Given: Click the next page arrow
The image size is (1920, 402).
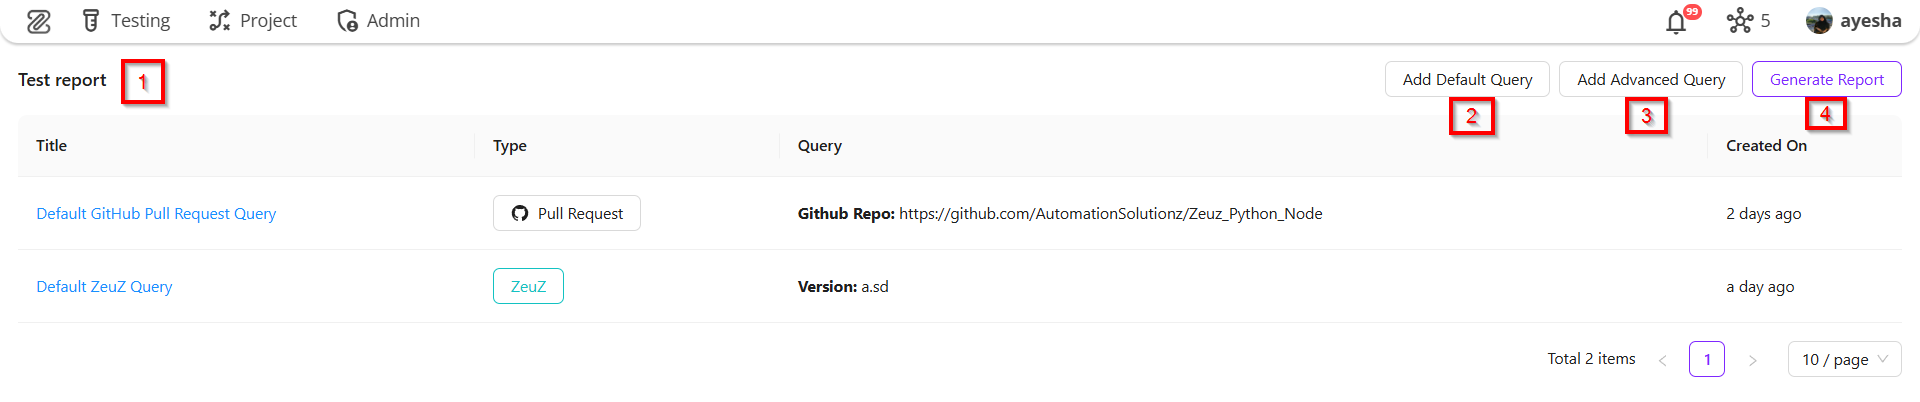Looking at the screenshot, I should tap(1752, 360).
